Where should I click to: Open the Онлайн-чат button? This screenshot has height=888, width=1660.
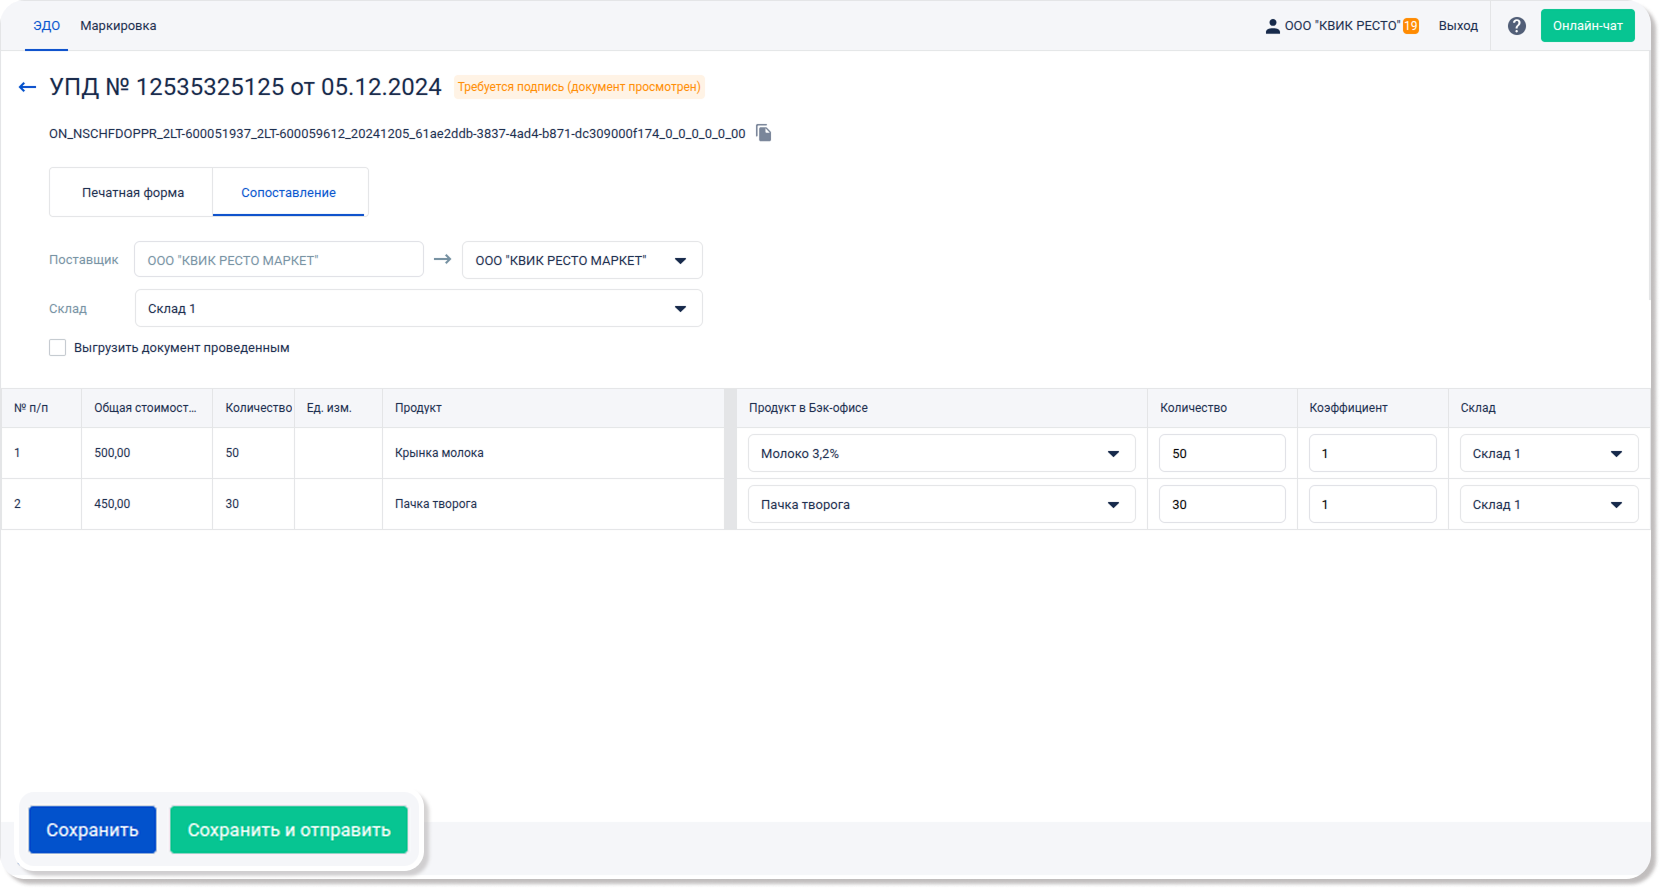[1587, 26]
